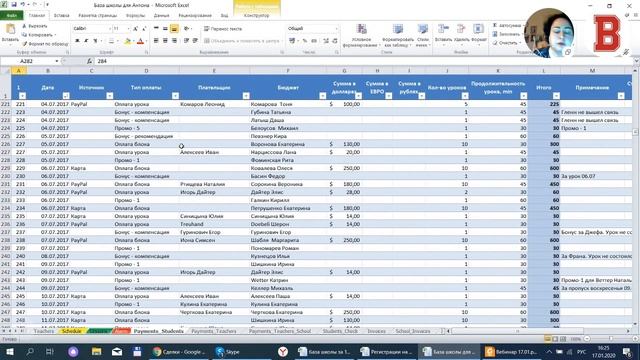The width and height of the screenshot is (640, 360).
Task: Open the text orientation menu
Action: tap(187, 29)
